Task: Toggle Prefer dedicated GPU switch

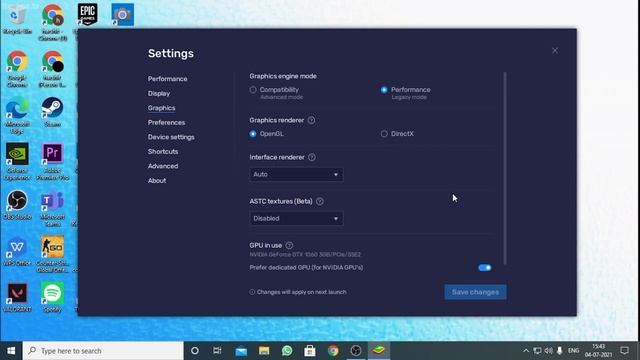Action: click(x=485, y=268)
